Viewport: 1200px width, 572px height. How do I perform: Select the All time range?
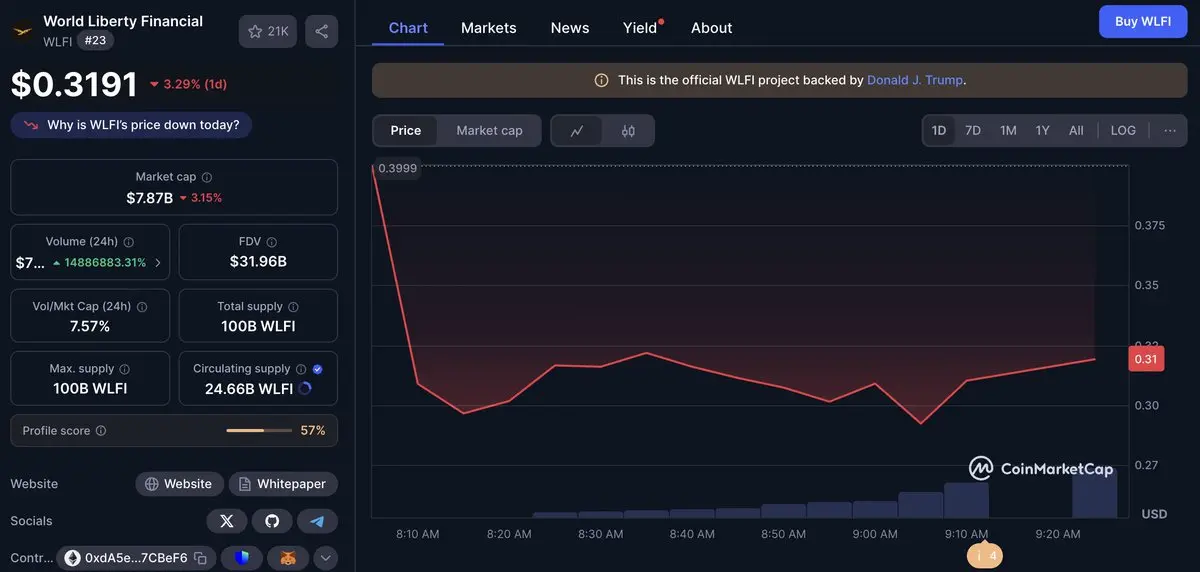[1076, 131]
